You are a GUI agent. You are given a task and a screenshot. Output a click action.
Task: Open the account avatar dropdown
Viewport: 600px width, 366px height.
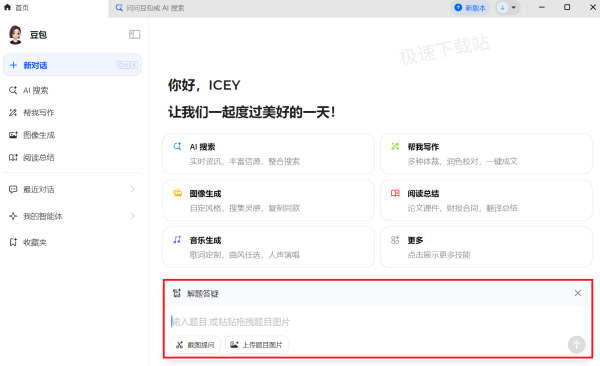(508, 8)
